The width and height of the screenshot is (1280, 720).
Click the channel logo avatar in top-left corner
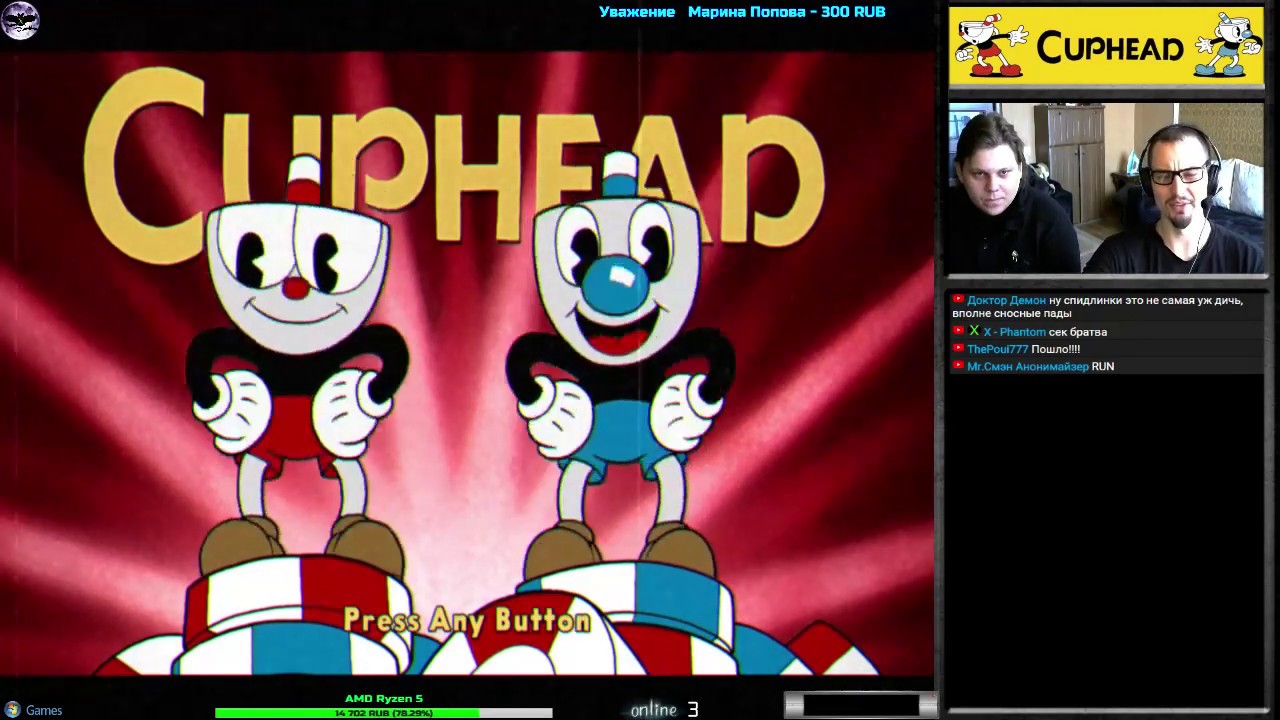coord(20,20)
